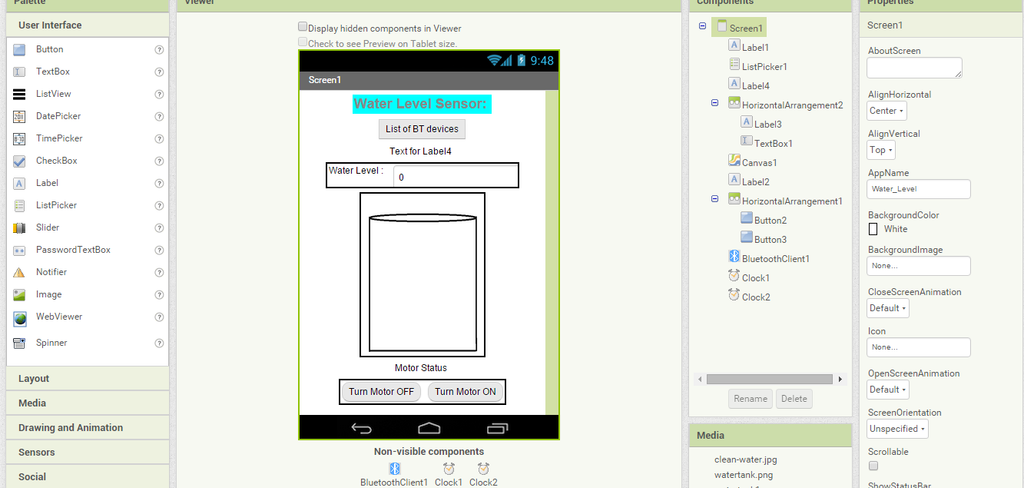Click the List of BT devices button

tap(422, 129)
